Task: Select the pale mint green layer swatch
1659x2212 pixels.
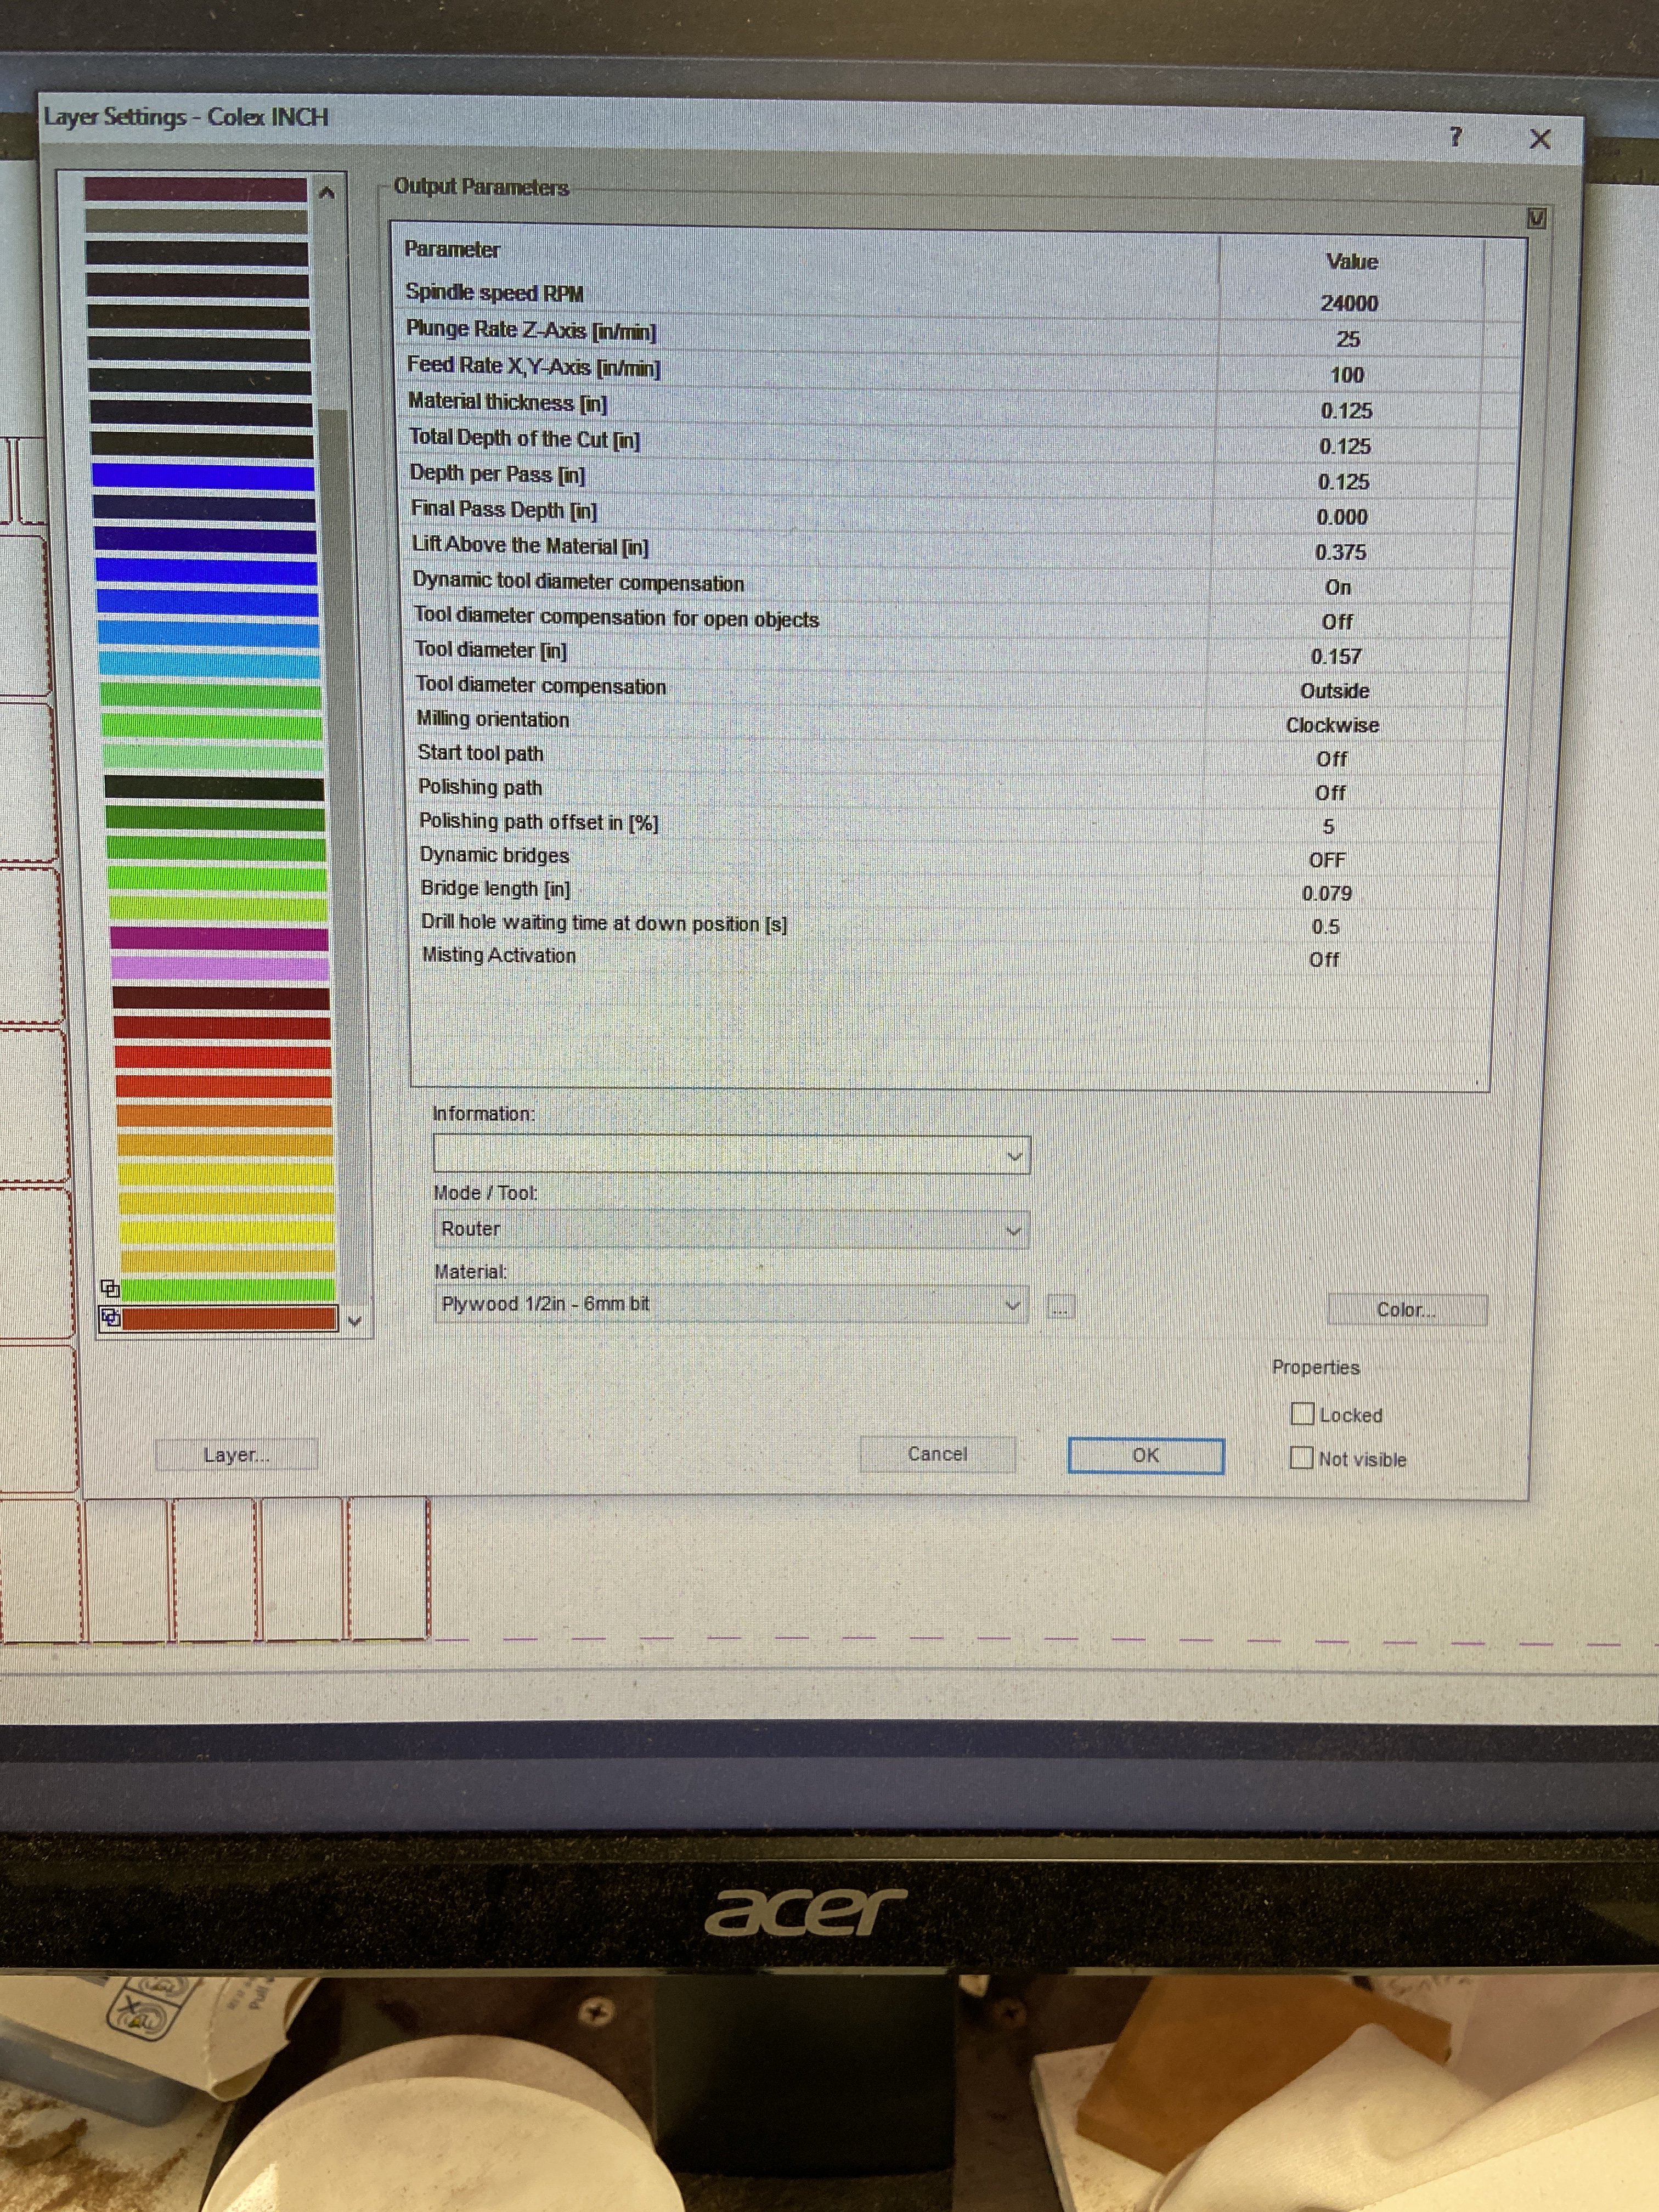Action: point(212,757)
